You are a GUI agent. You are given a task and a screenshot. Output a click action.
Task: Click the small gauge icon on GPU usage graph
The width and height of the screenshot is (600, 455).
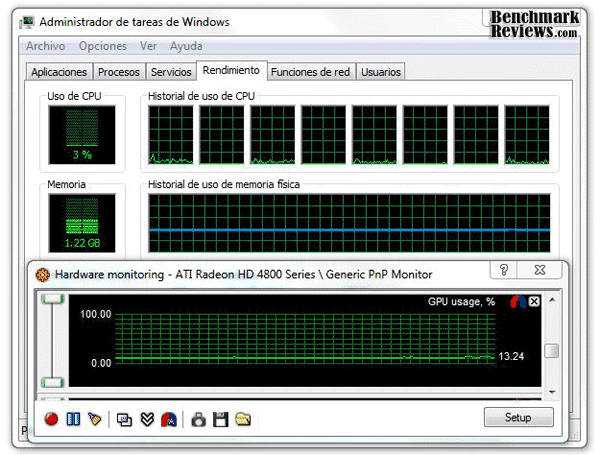click(517, 301)
